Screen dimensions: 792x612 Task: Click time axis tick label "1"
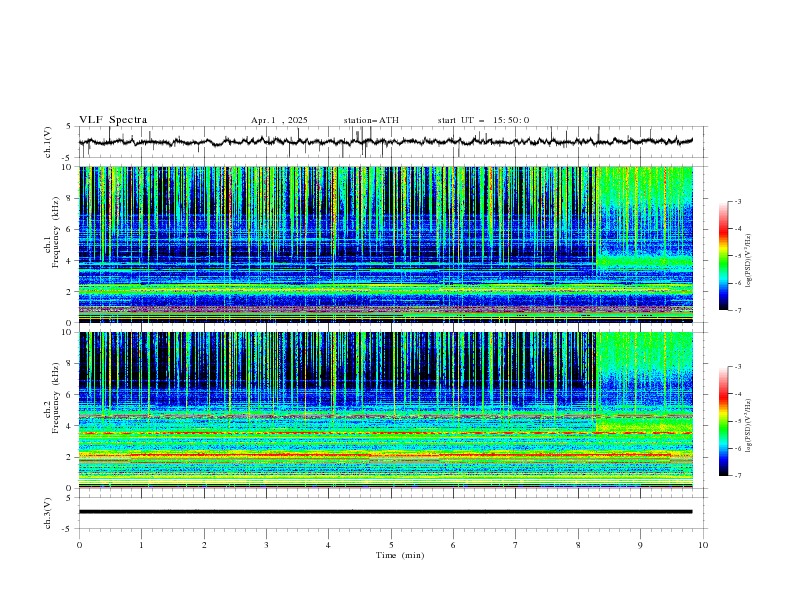[x=142, y=545]
